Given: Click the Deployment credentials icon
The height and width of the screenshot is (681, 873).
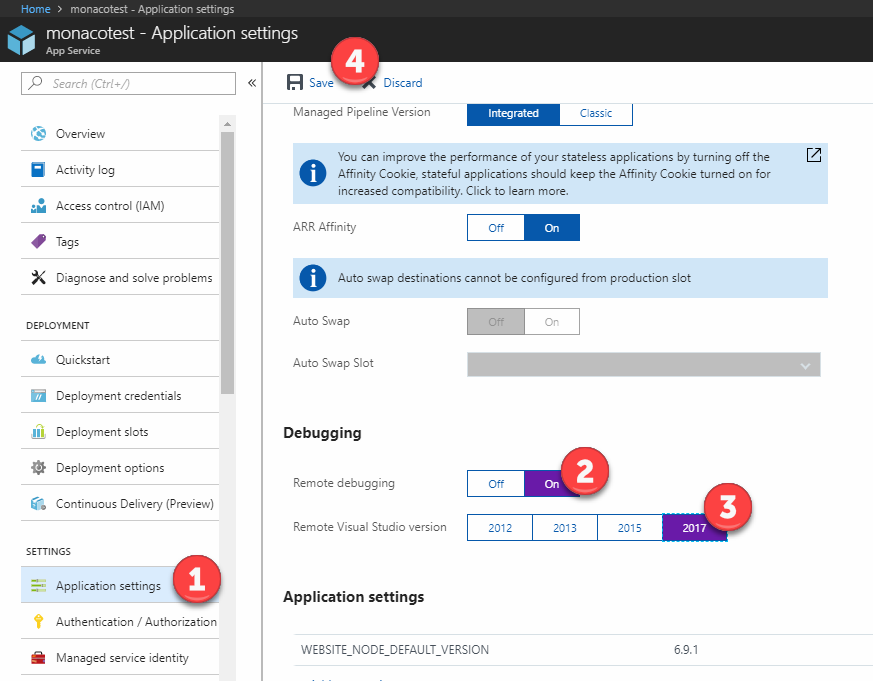Looking at the screenshot, I should [x=38, y=395].
